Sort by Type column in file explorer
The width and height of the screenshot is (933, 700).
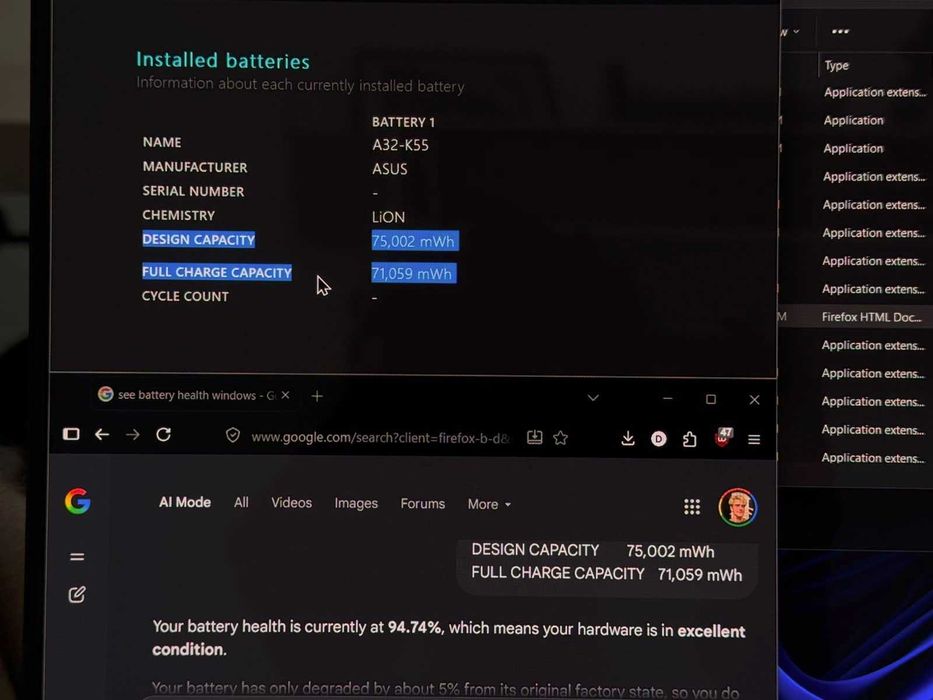[837, 65]
